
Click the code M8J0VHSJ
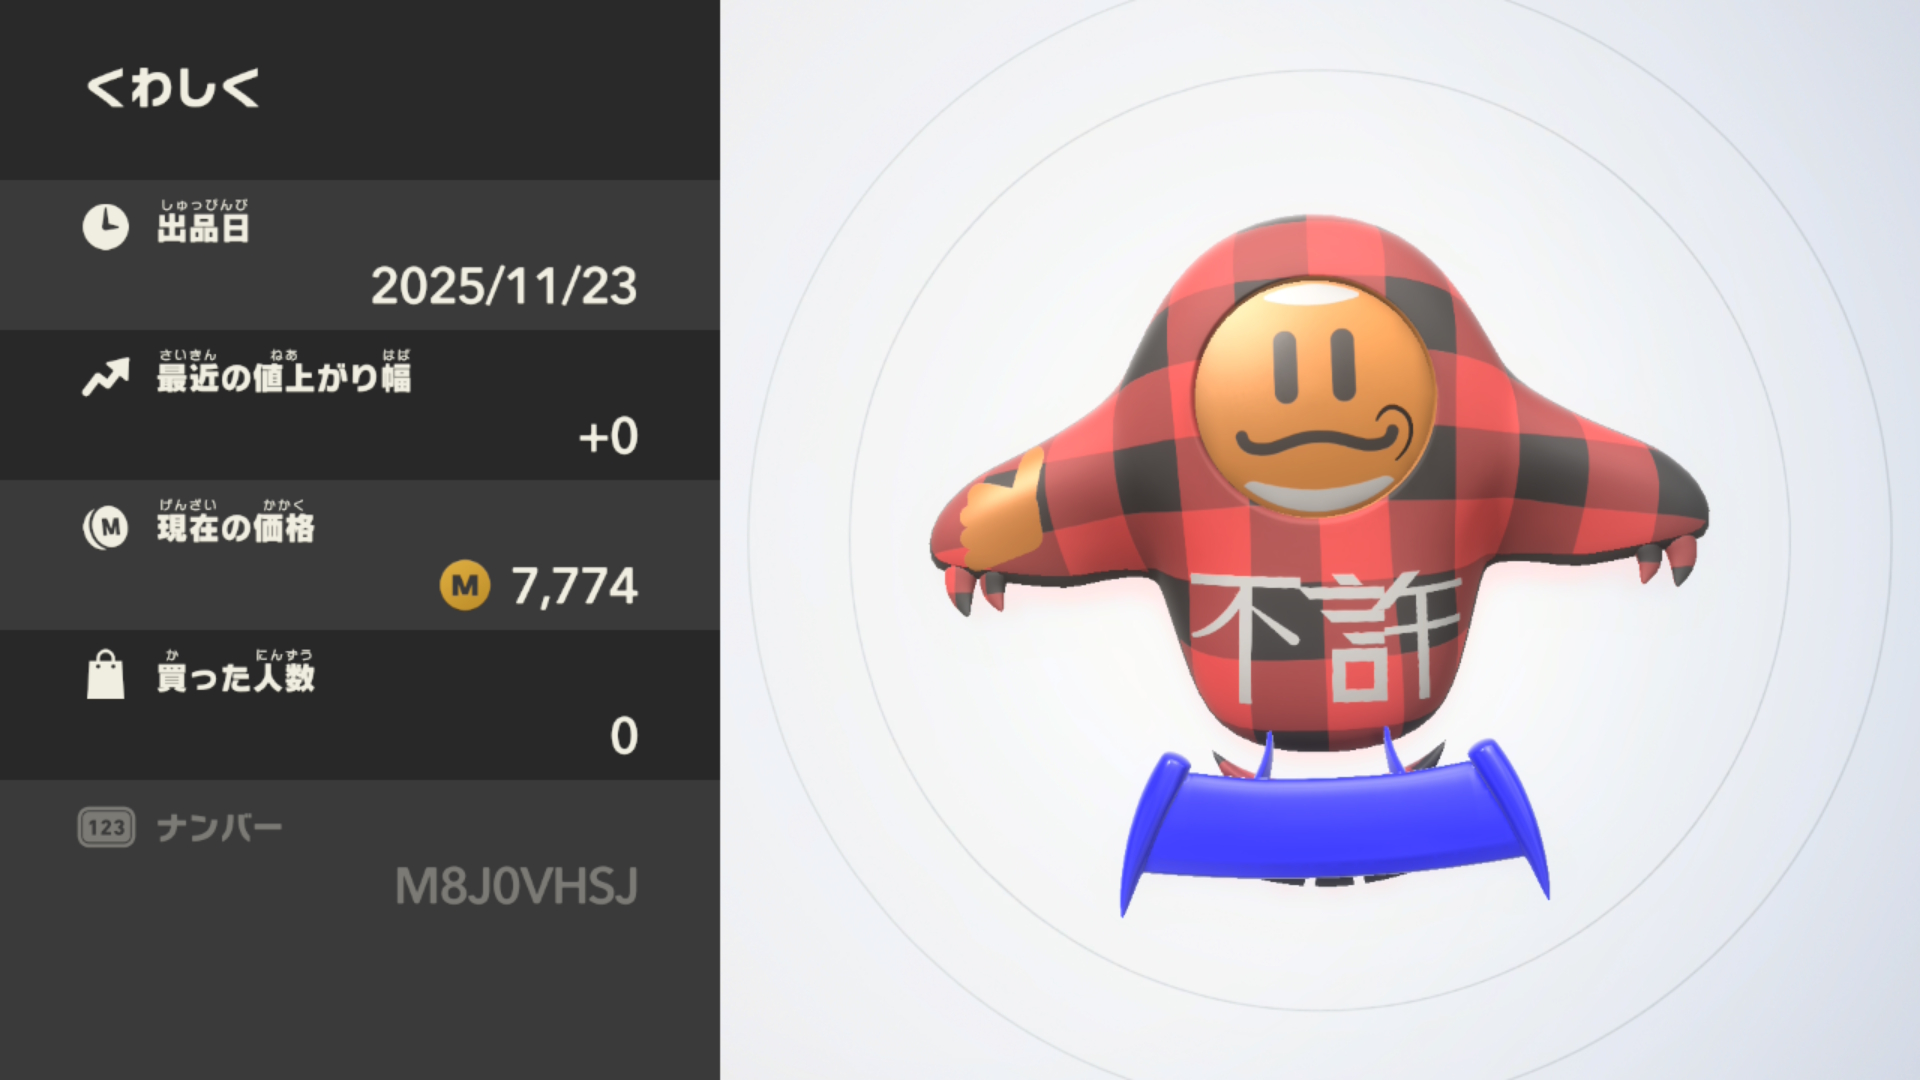(x=516, y=886)
